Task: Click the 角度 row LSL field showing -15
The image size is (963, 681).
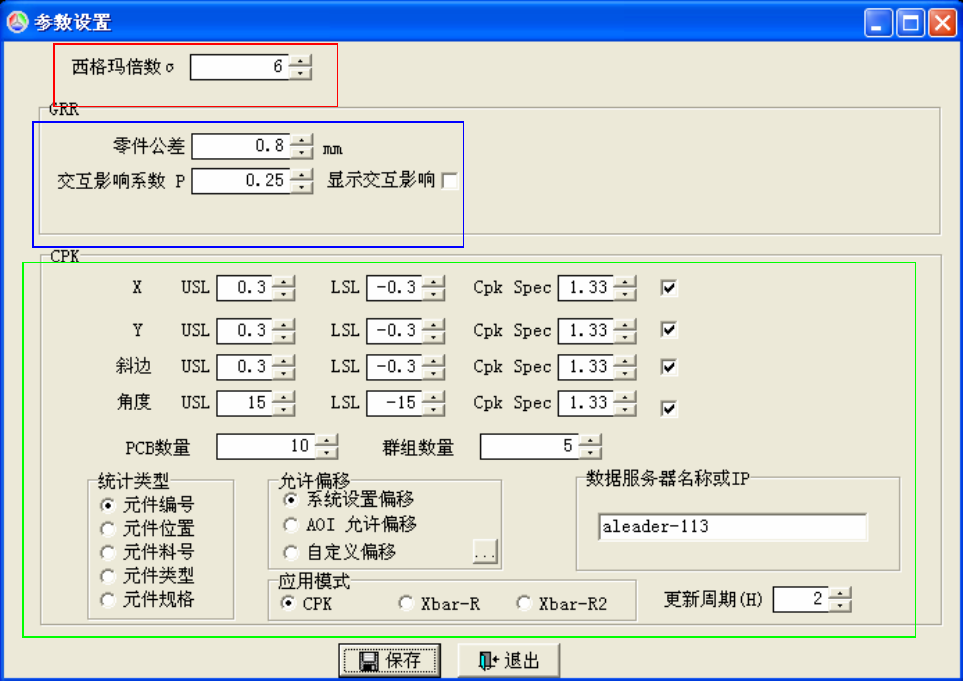Action: pyautogui.click(x=394, y=403)
